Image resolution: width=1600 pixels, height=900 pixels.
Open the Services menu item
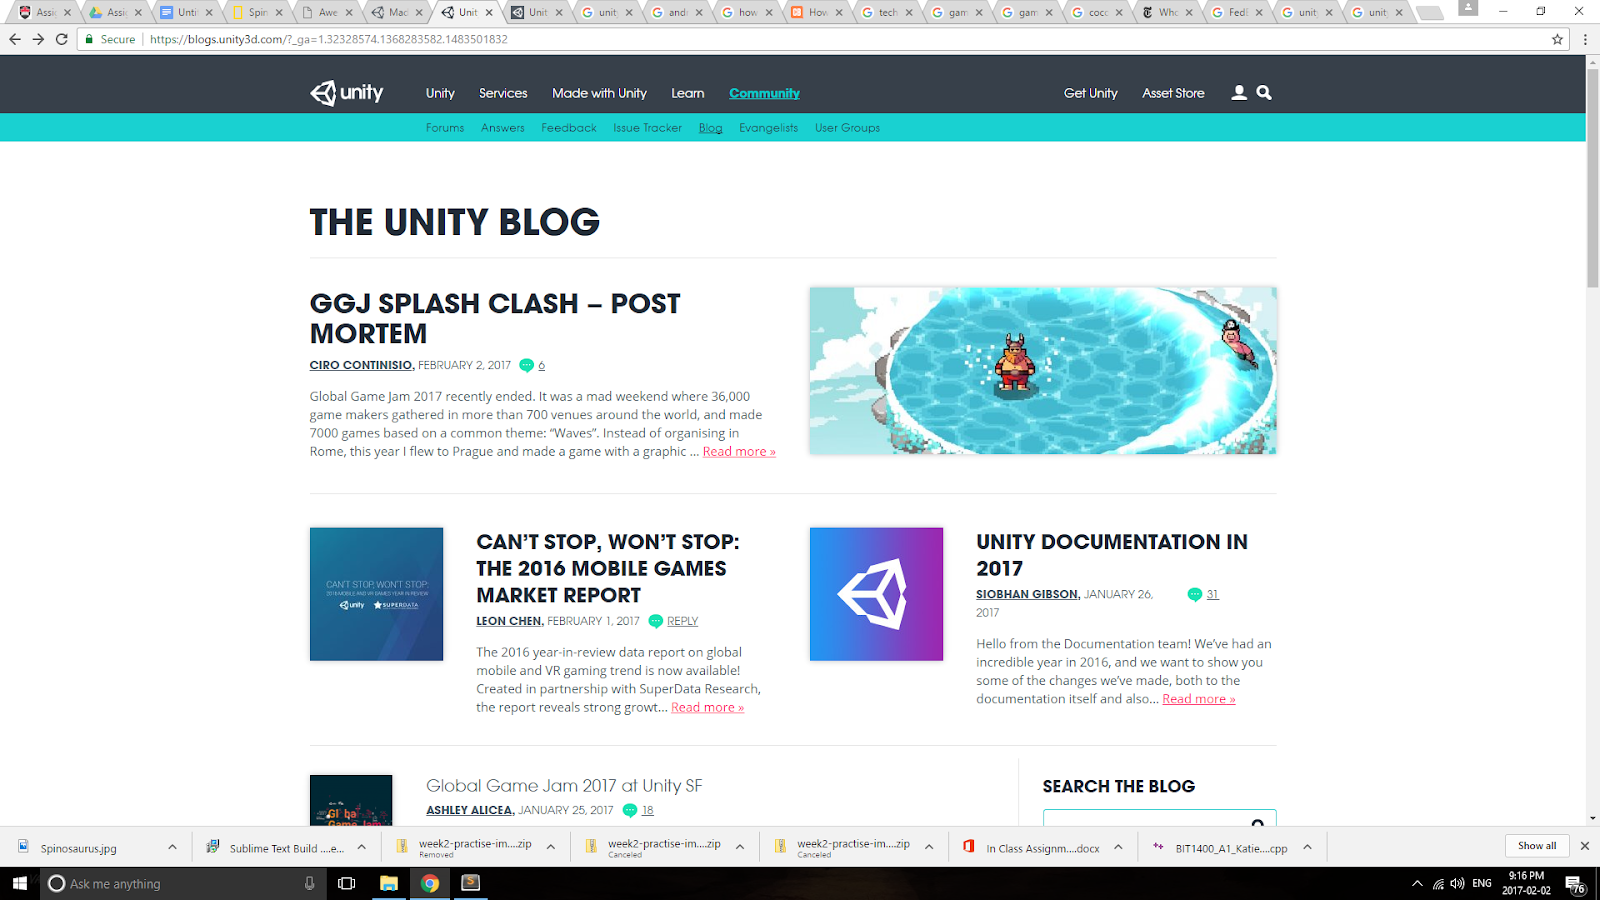tap(503, 93)
